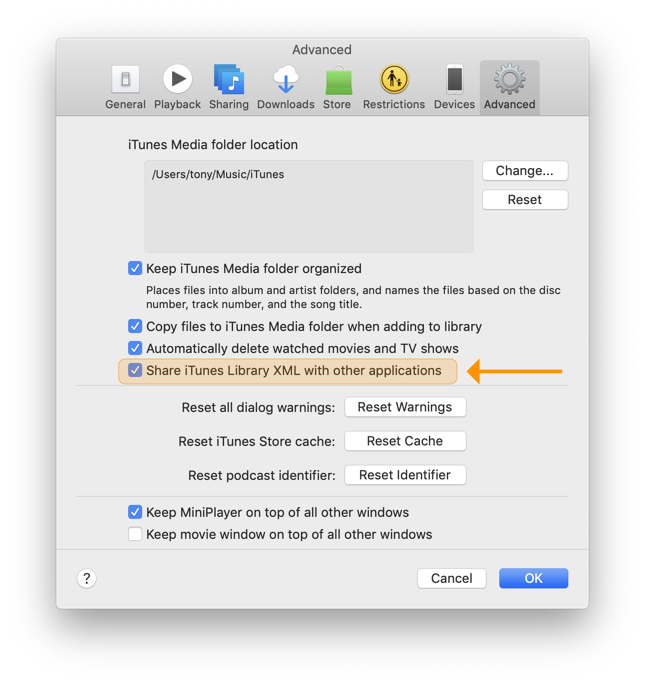The width and height of the screenshot is (645, 683).
Task: Click 'Reset podcast identifier:' label
Action: pos(262,475)
